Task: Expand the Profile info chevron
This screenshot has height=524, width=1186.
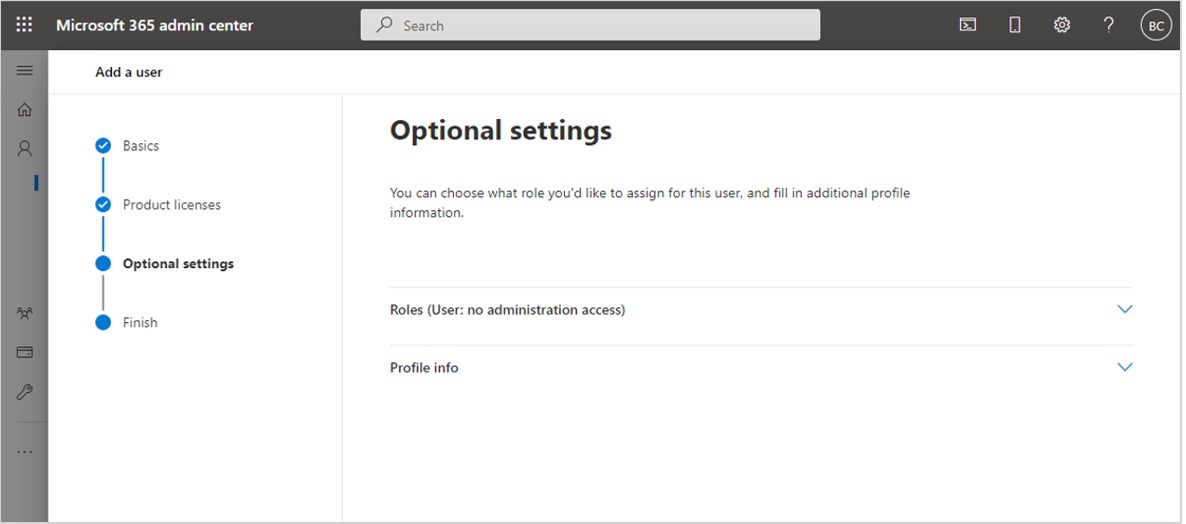Action: [x=1125, y=367]
